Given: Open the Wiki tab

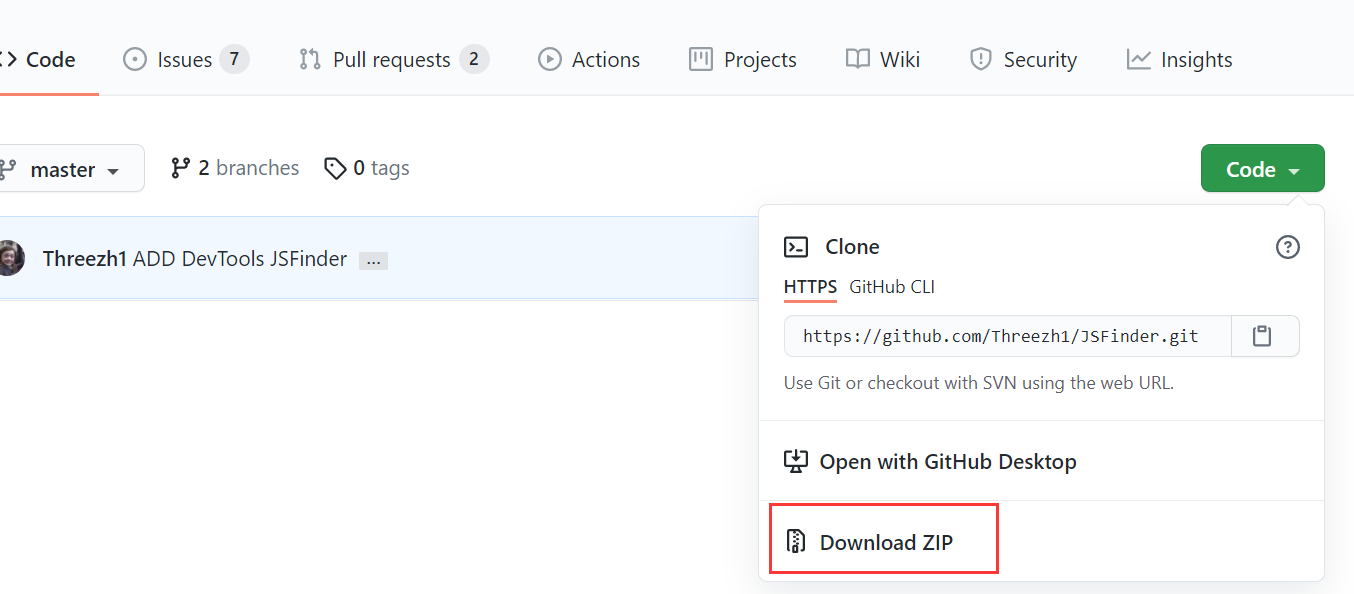Looking at the screenshot, I should coord(883,60).
